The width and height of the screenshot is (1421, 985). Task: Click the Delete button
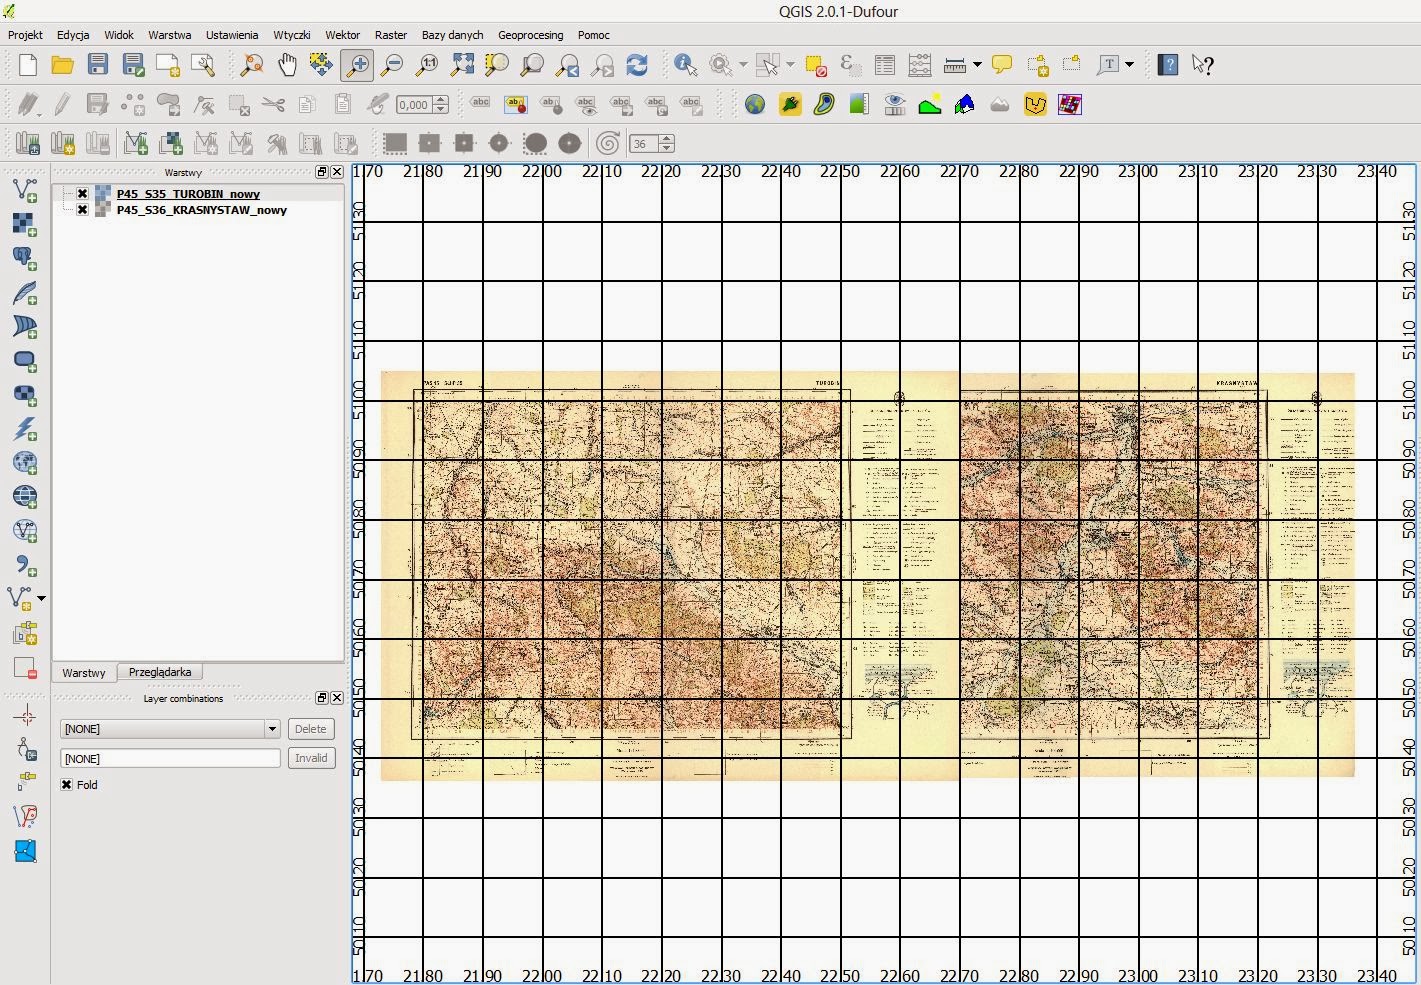pyautogui.click(x=310, y=729)
